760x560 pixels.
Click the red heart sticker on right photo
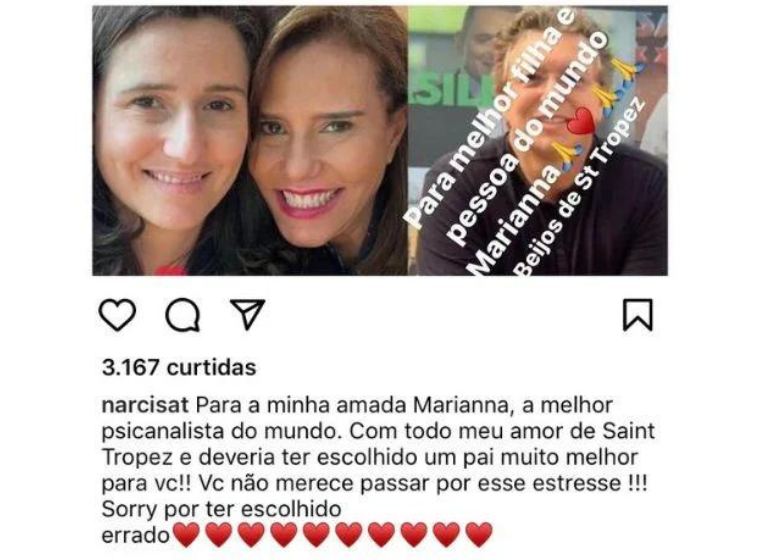coord(581,121)
